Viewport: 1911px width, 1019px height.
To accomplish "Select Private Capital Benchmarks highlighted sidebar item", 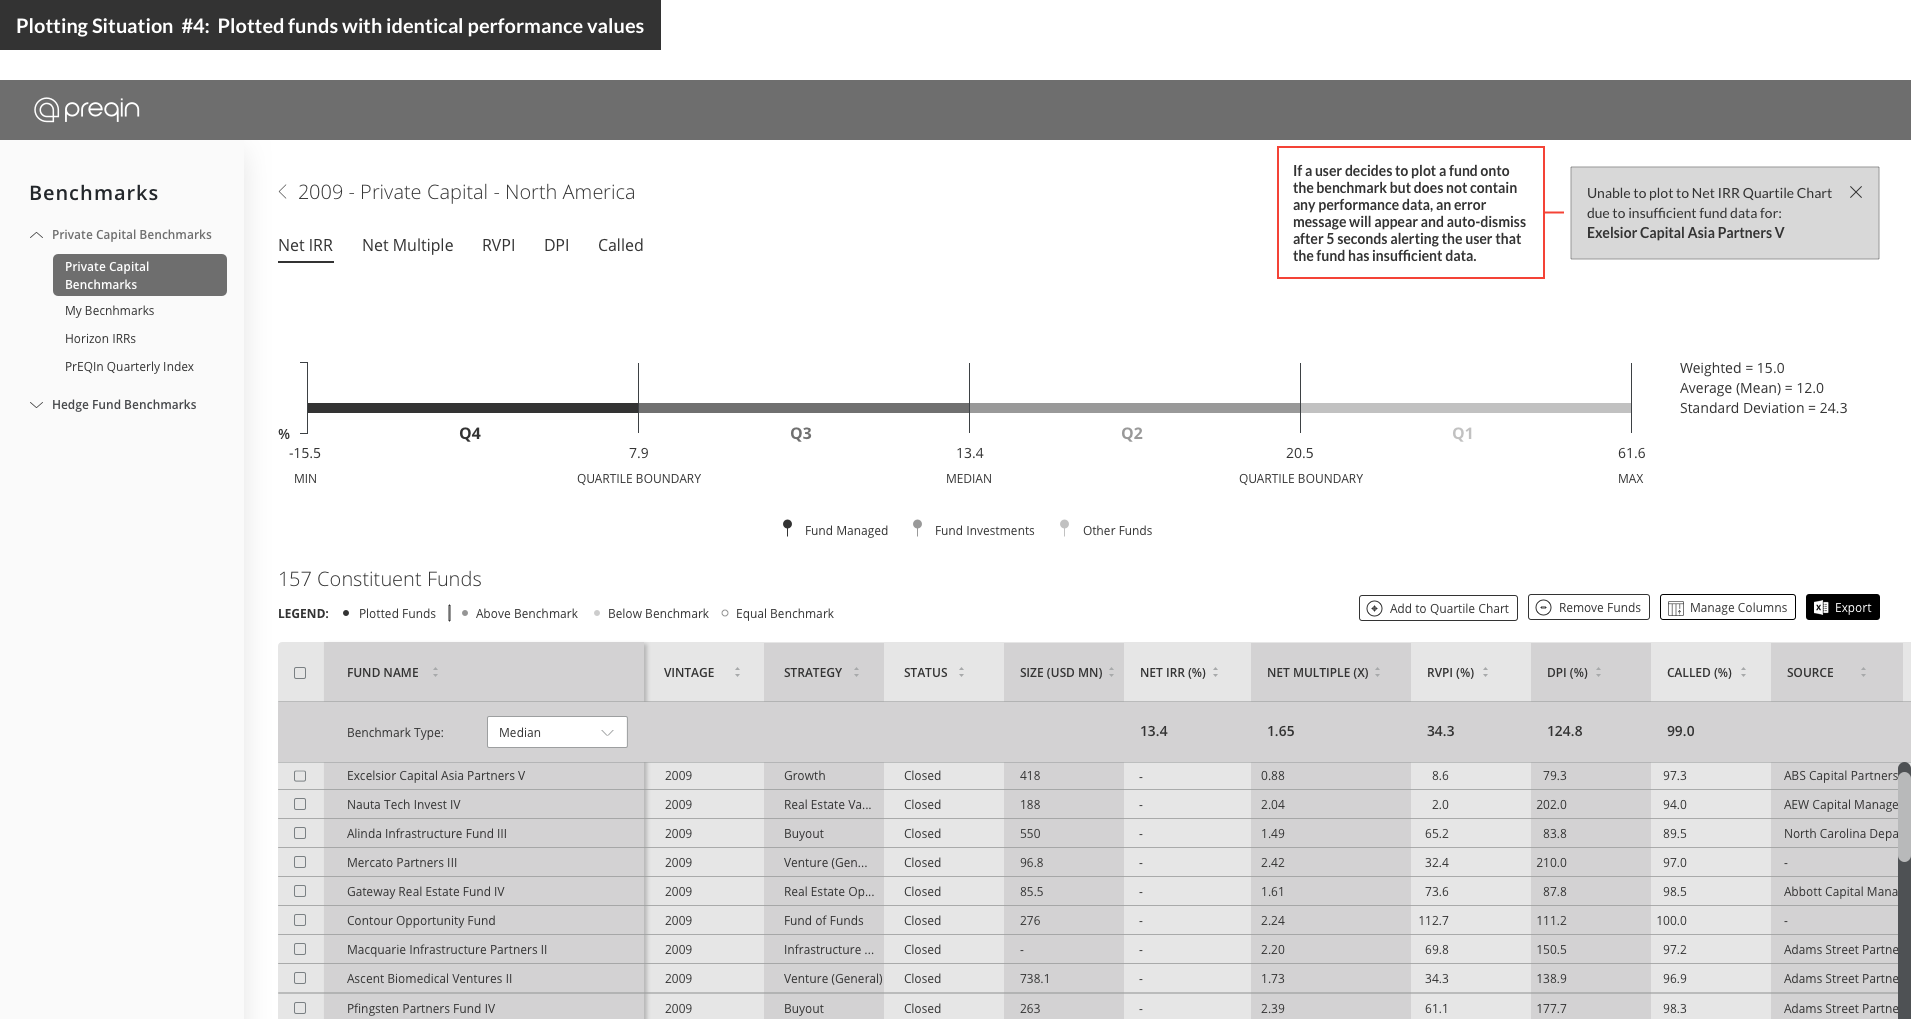I will click(140, 275).
